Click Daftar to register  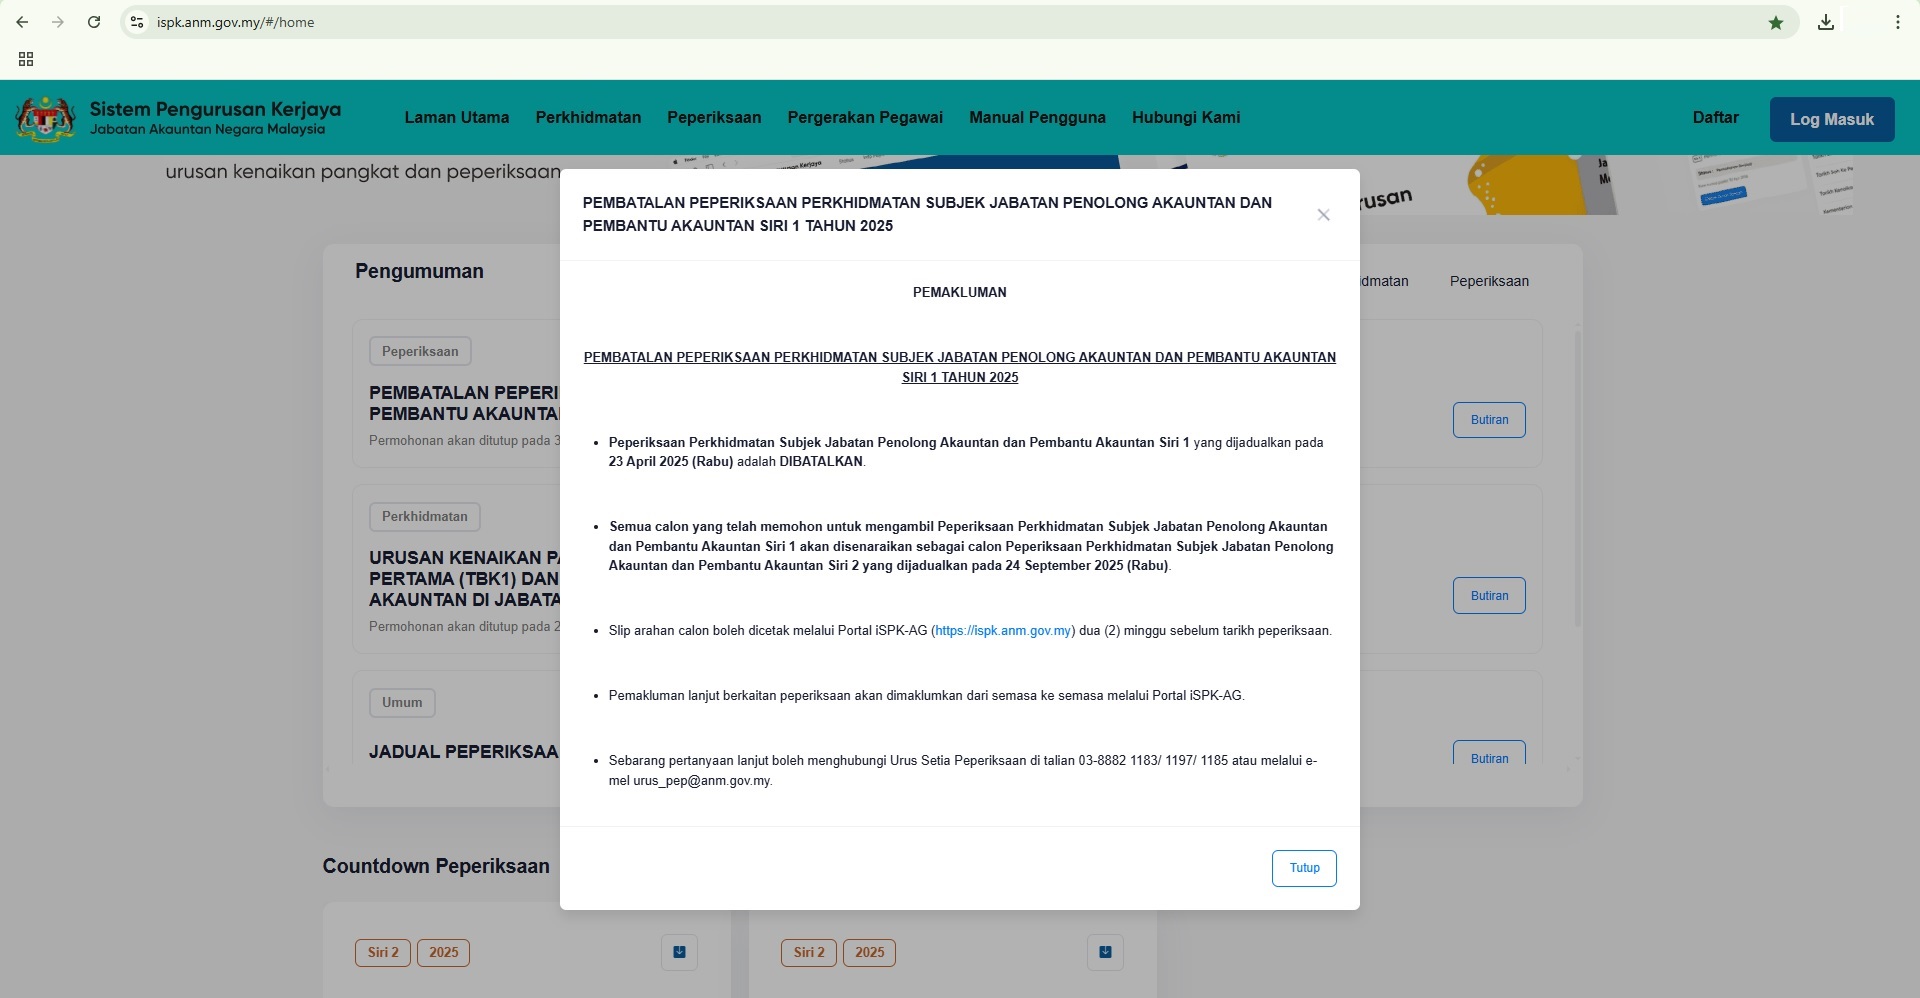click(1715, 117)
